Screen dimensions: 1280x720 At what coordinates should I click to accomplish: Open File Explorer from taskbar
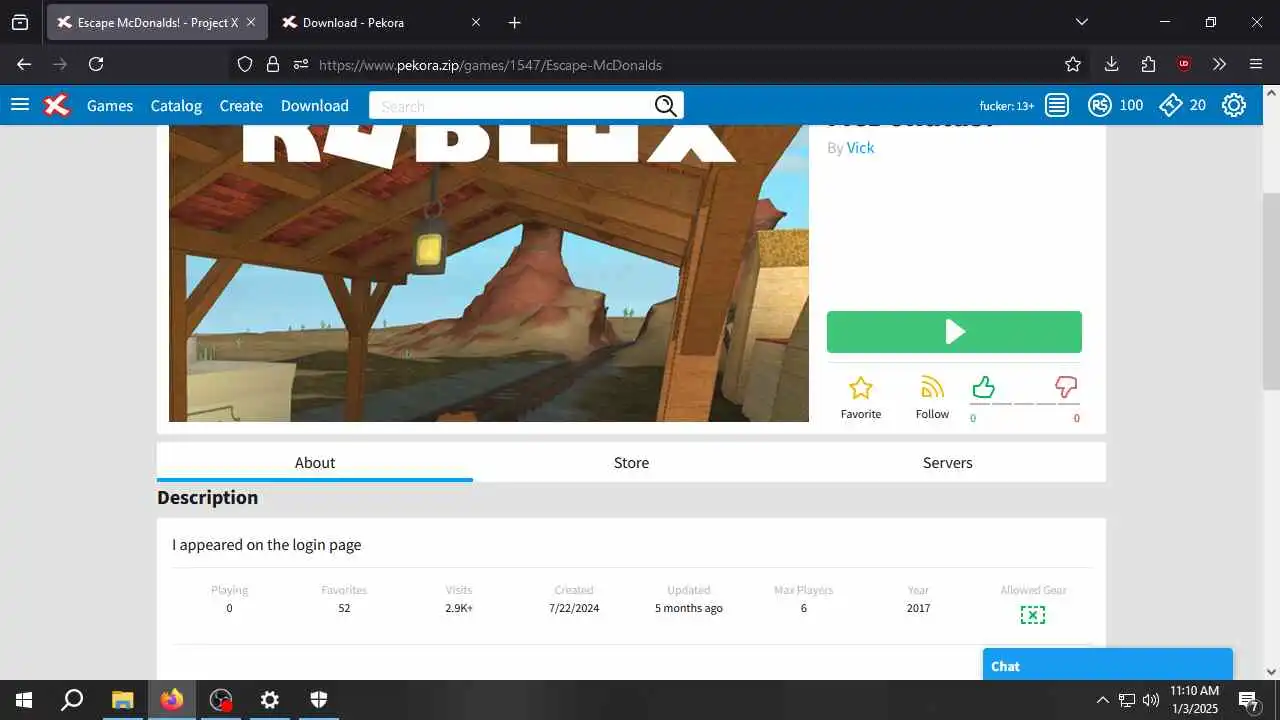(122, 700)
